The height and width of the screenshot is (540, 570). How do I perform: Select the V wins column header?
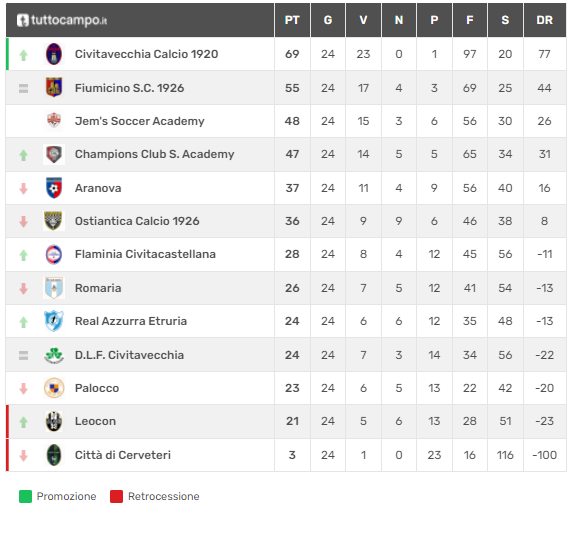pos(363,20)
